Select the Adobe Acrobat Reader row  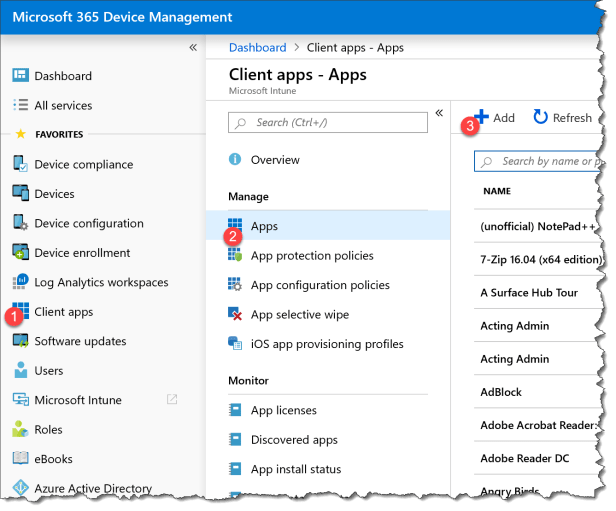click(537, 425)
